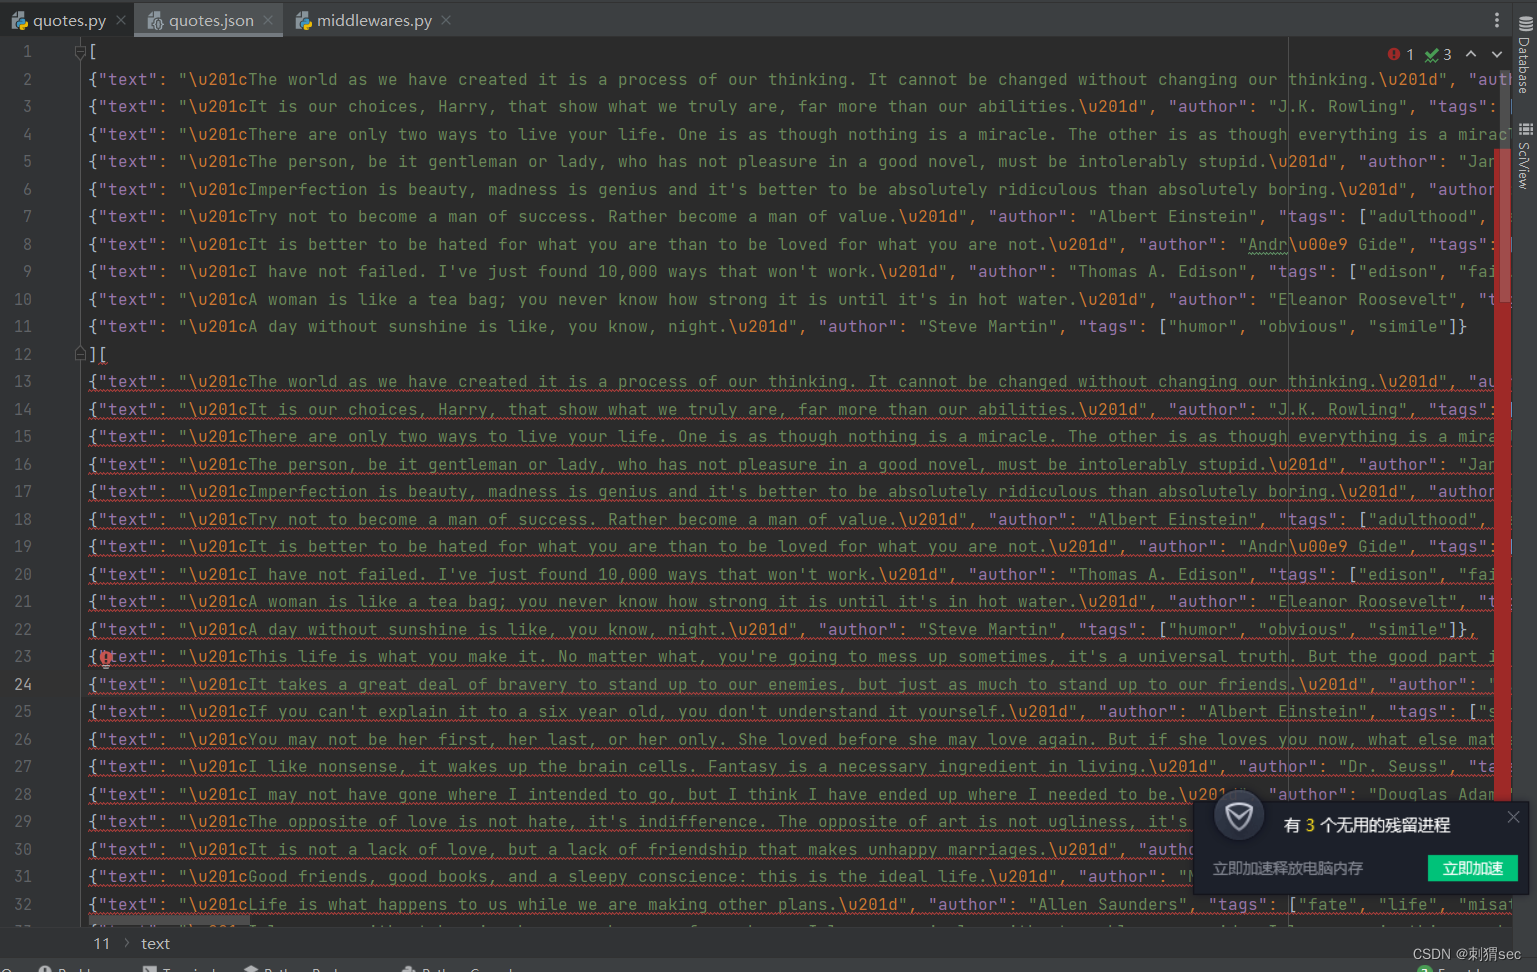Image resolution: width=1537 pixels, height=972 pixels.
Task: Go to previous highlighted problem arrow
Action: pyautogui.click(x=1471, y=54)
